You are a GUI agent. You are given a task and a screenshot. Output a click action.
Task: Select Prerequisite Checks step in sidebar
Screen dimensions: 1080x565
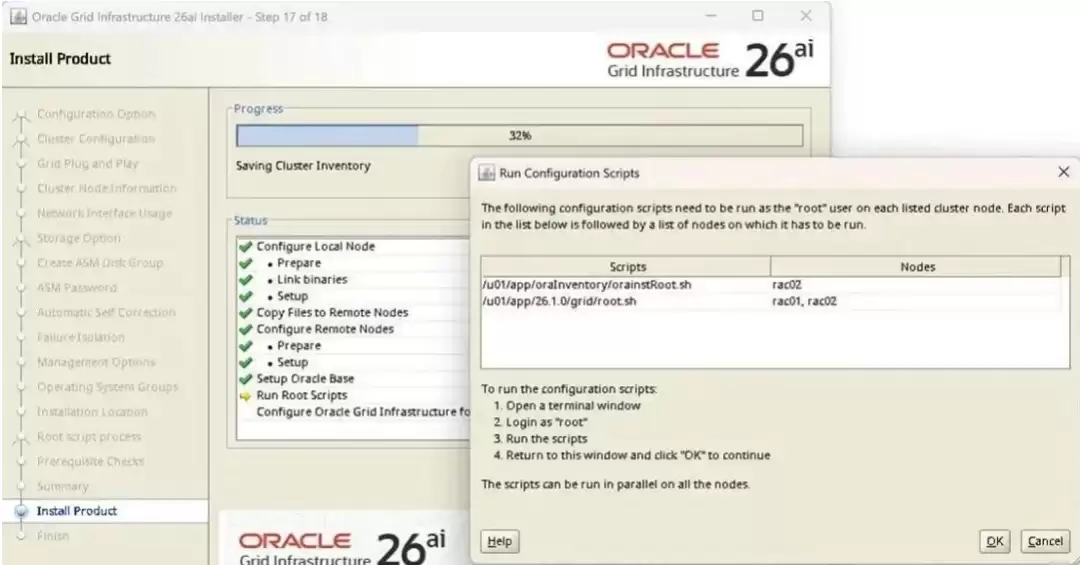[x=91, y=462]
